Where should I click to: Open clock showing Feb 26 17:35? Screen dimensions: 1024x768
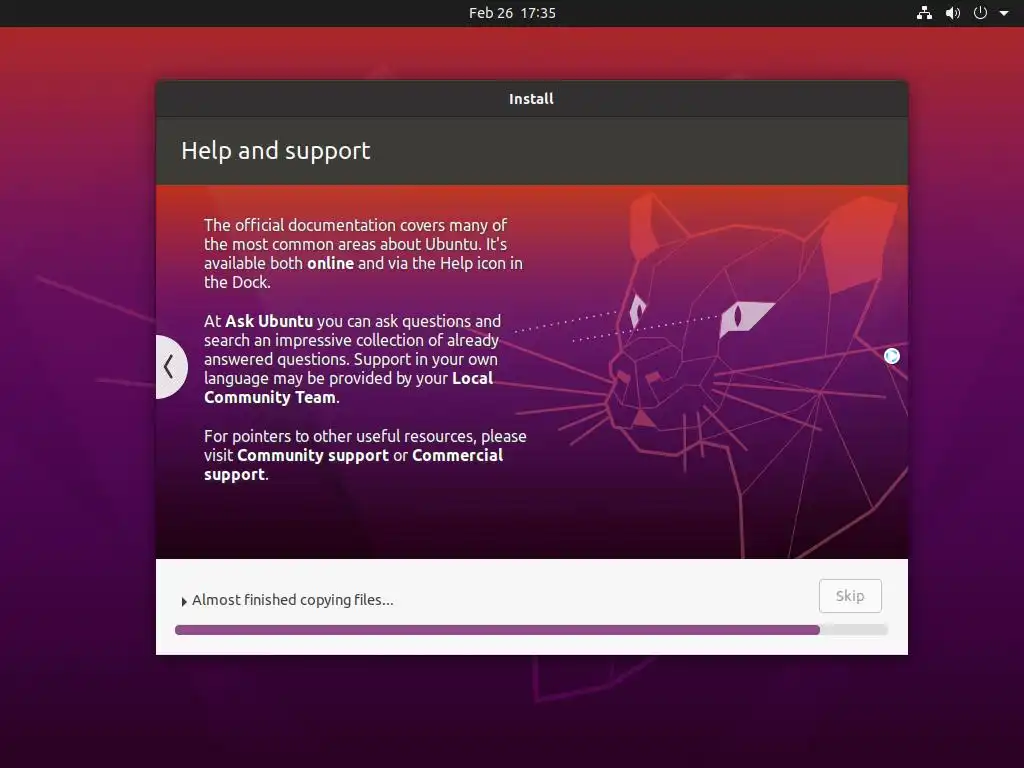tap(512, 13)
